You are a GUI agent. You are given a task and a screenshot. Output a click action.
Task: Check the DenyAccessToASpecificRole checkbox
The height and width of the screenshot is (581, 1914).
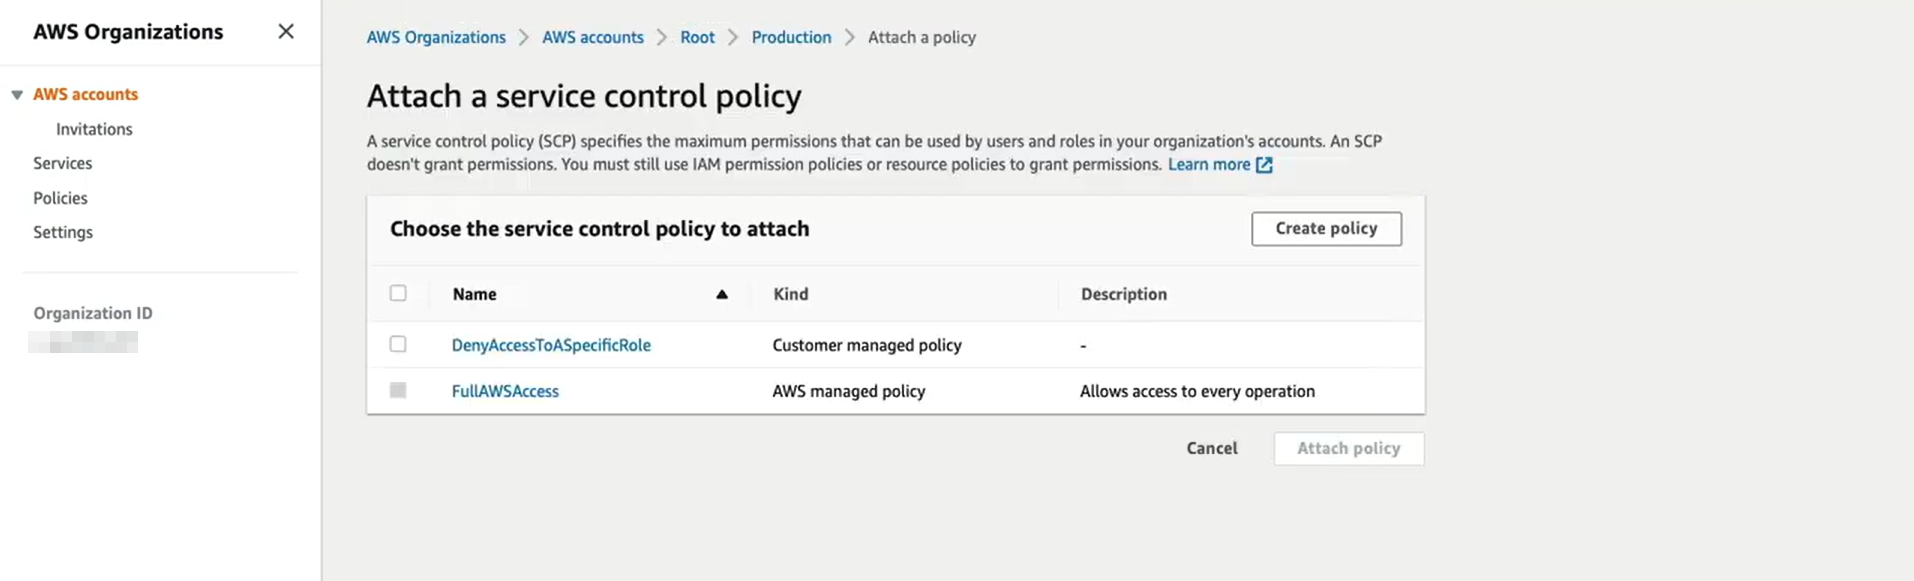pos(398,344)
